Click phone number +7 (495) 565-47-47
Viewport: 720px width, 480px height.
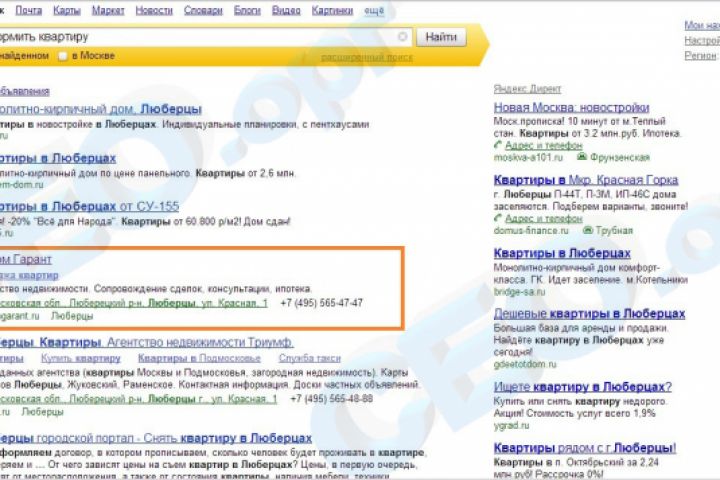pos(321,303)
